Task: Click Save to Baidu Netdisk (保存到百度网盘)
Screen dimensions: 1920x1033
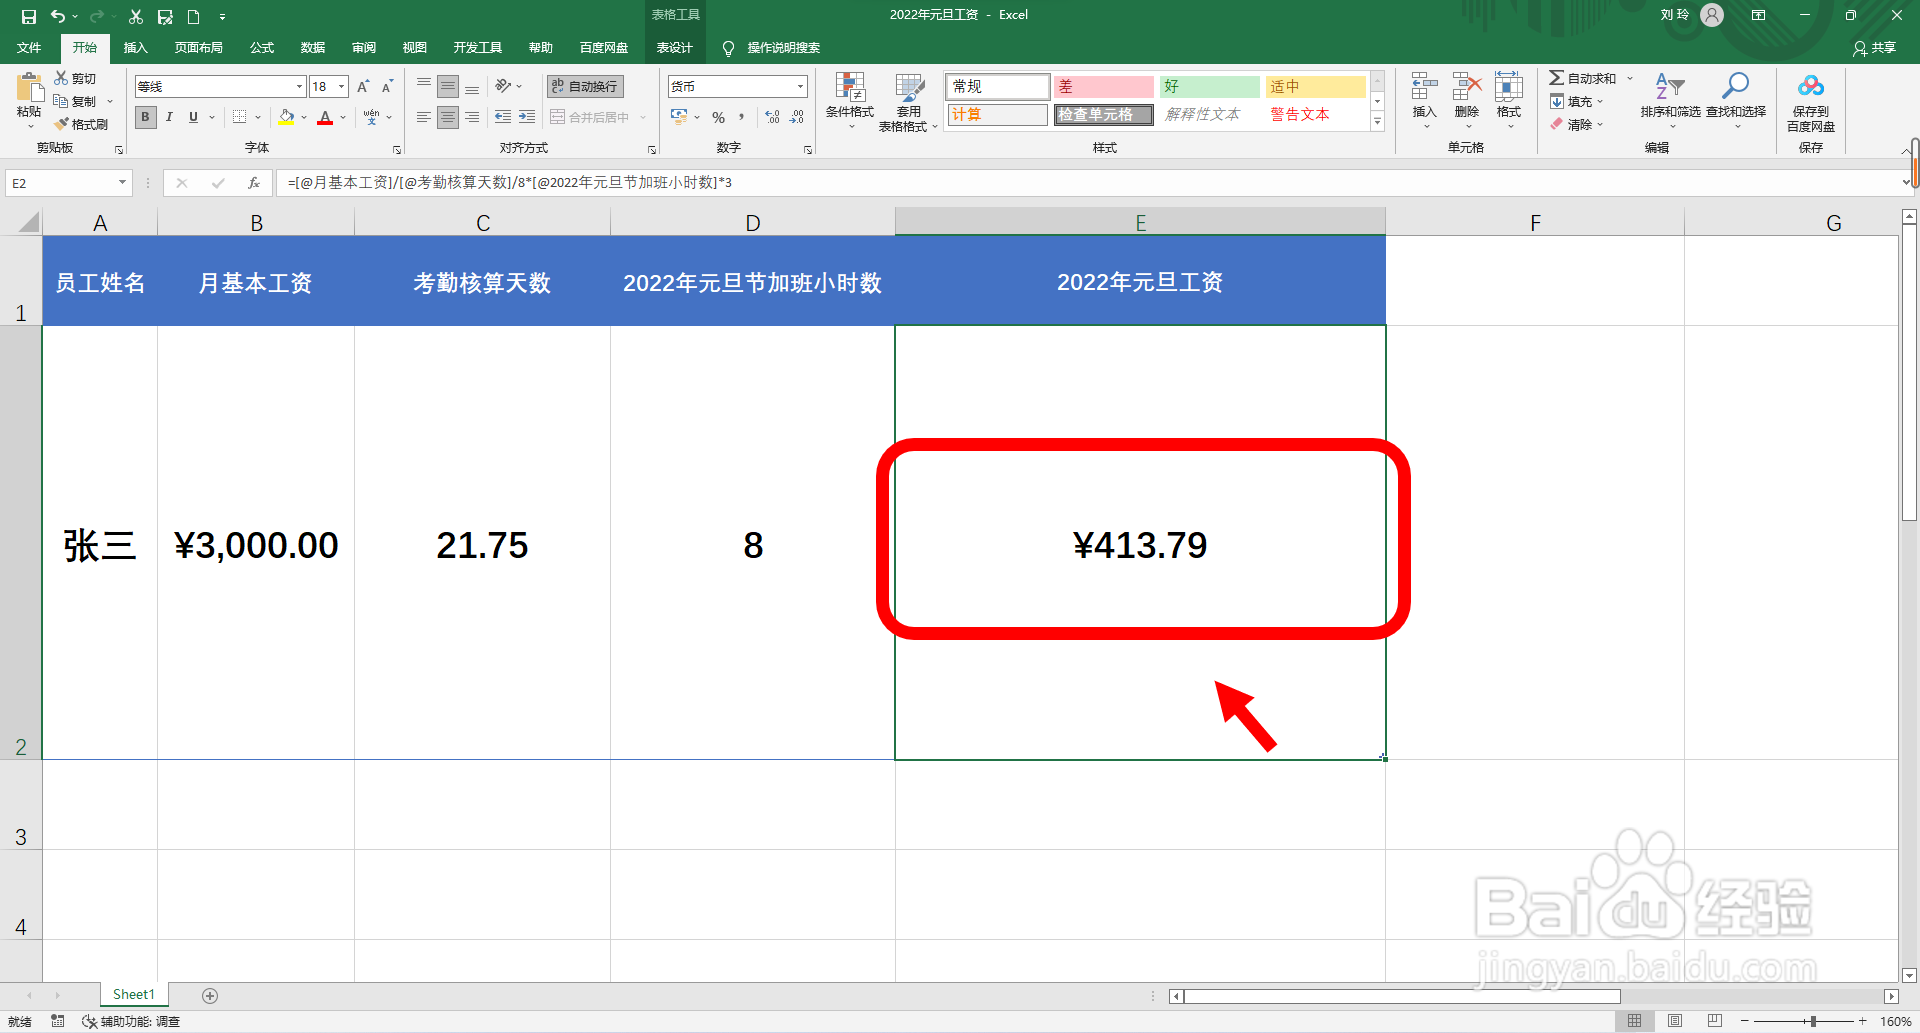Action: (x=1811, y=102)
